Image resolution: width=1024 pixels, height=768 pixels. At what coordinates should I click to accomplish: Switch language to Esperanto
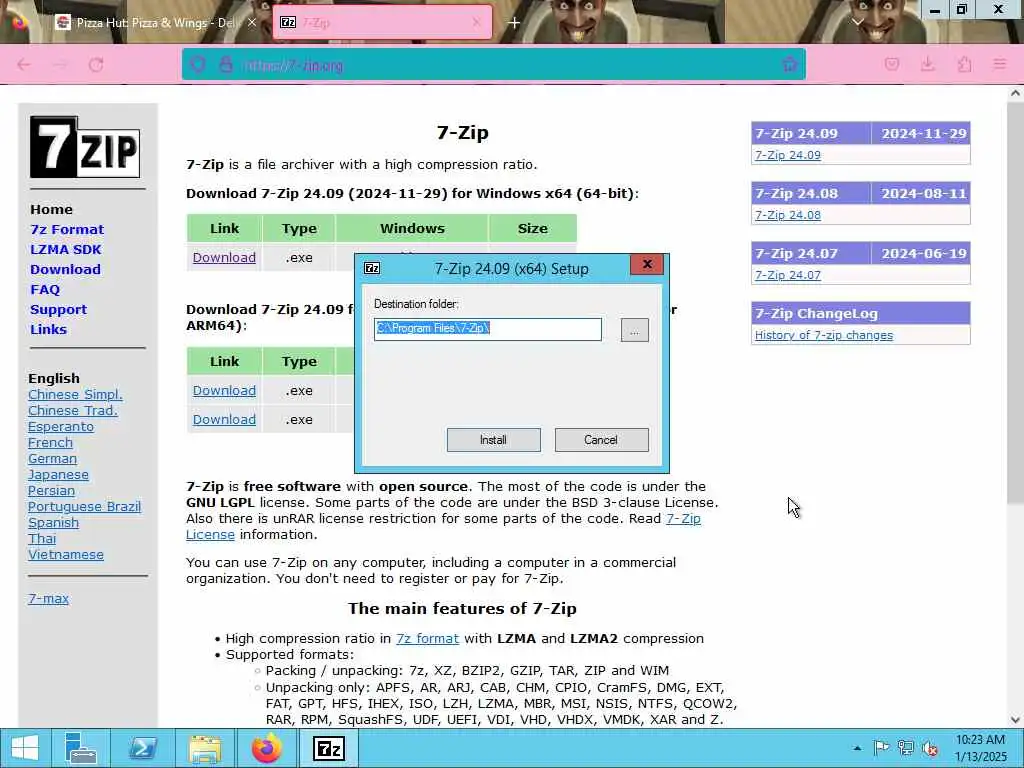pyautogui.click(x=61, y=426)
